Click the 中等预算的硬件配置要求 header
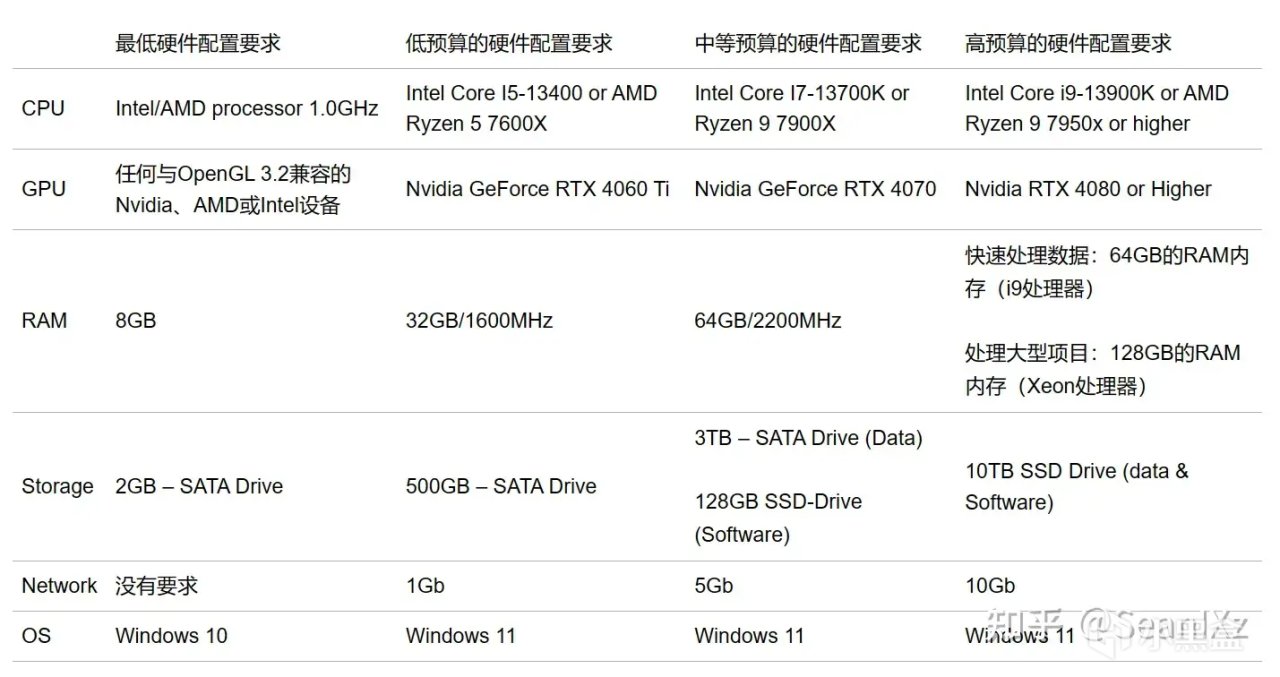 (x=808, y=43)
